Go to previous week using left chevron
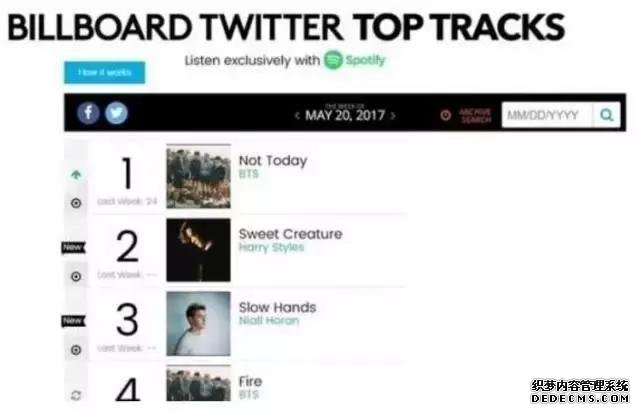 pos(296,116)
